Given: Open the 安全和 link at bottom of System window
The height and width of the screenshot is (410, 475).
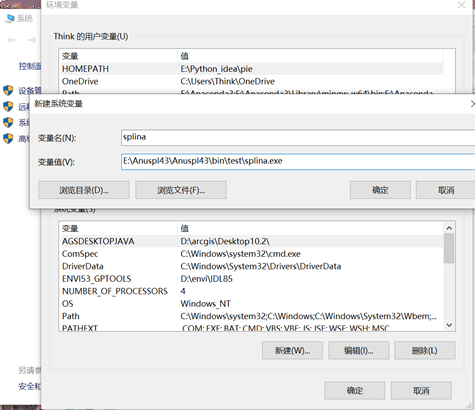Looking at the screenshot, I should [x=30, y=386].
